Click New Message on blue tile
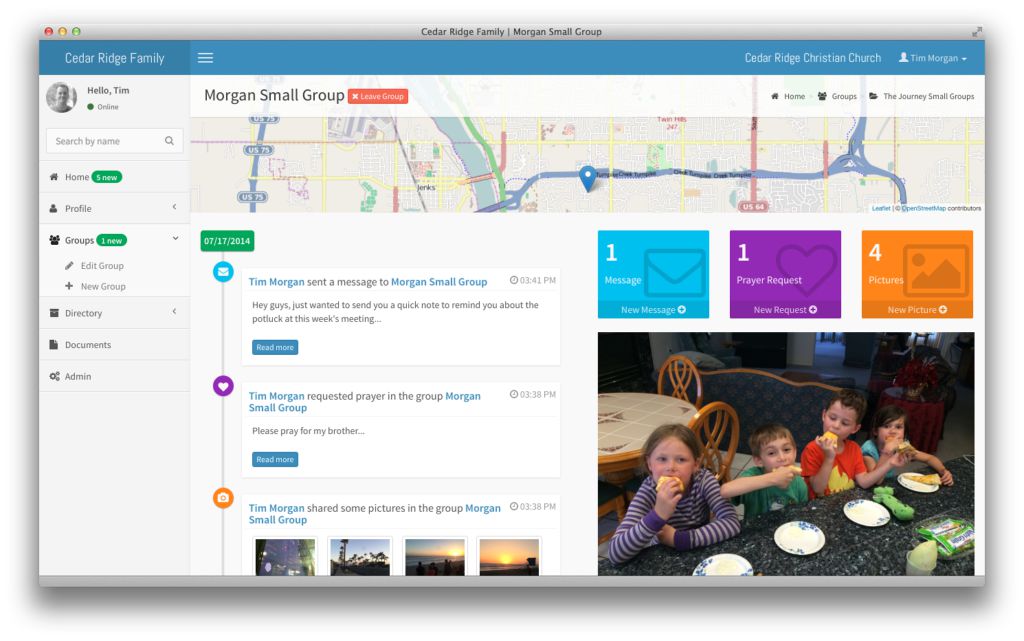Screen dimensions: 1024x641 (x=653, y=310)
